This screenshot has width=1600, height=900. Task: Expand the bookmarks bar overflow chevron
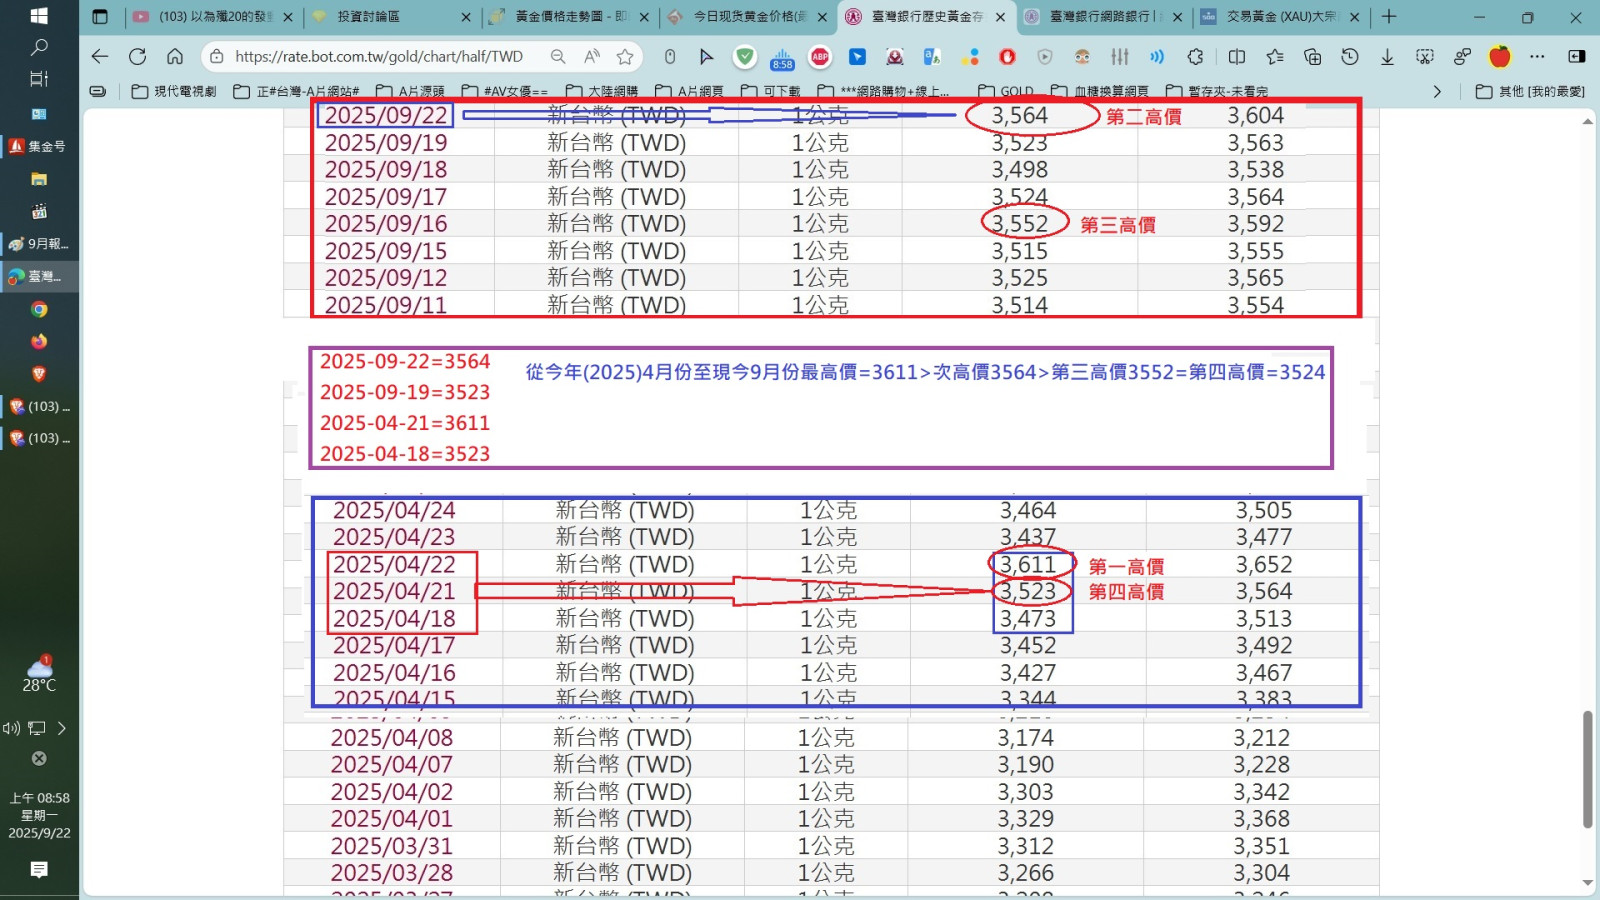coord(1437,91)
